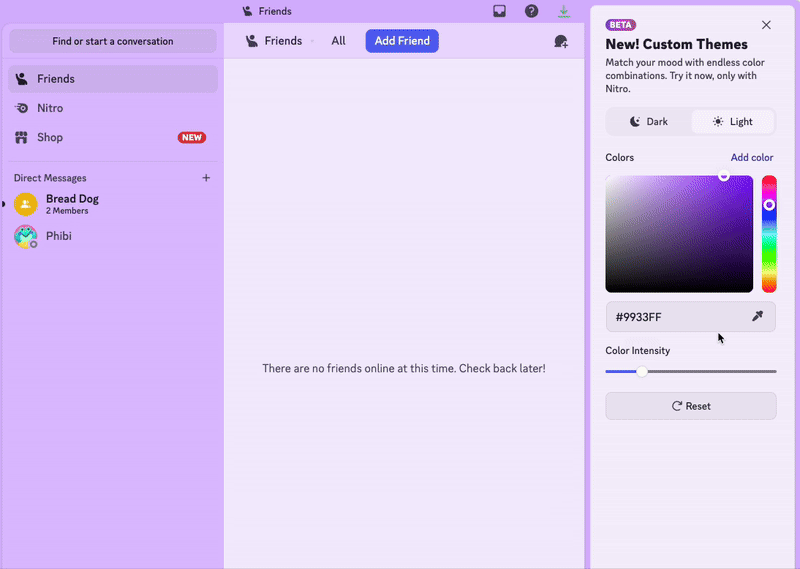This screenshot has height=569, width=800.
Task: Click the New Group DM icon
Action: pyautogui.click(x=561, y=41)
